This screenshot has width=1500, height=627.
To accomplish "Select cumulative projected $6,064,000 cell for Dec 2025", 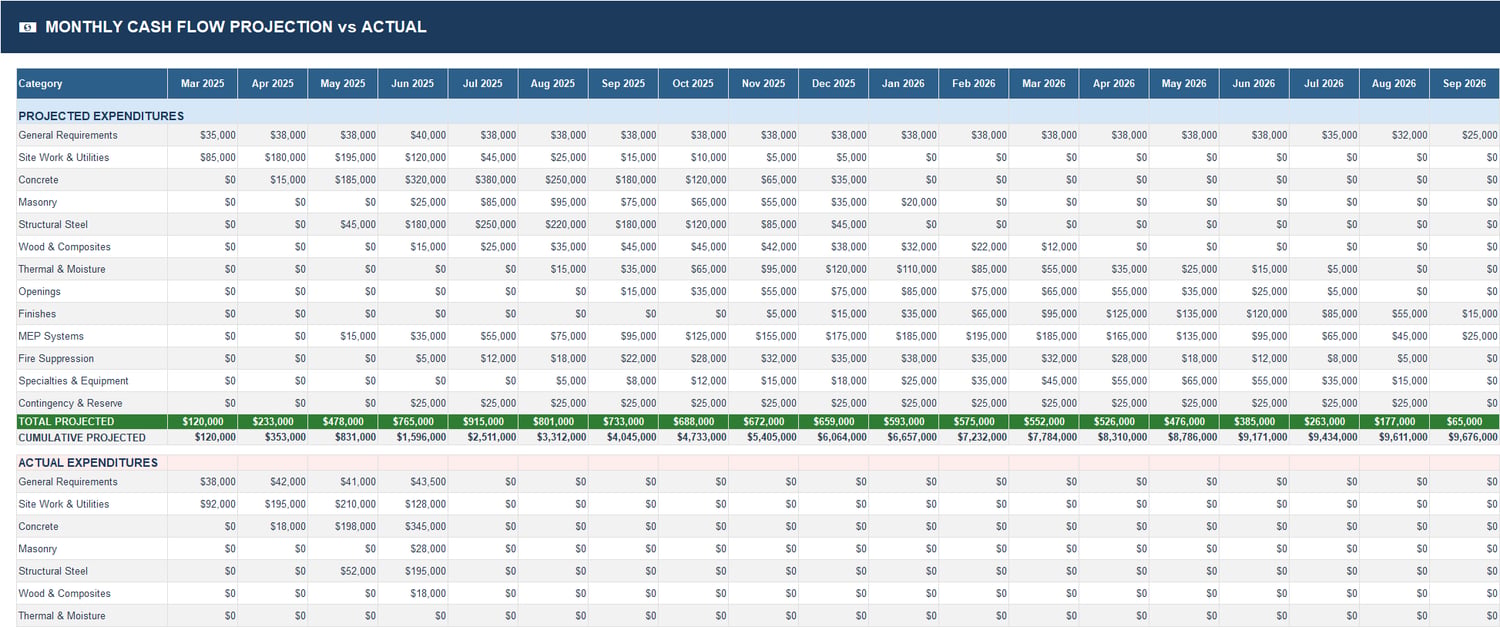I will (x=833, y=438).
